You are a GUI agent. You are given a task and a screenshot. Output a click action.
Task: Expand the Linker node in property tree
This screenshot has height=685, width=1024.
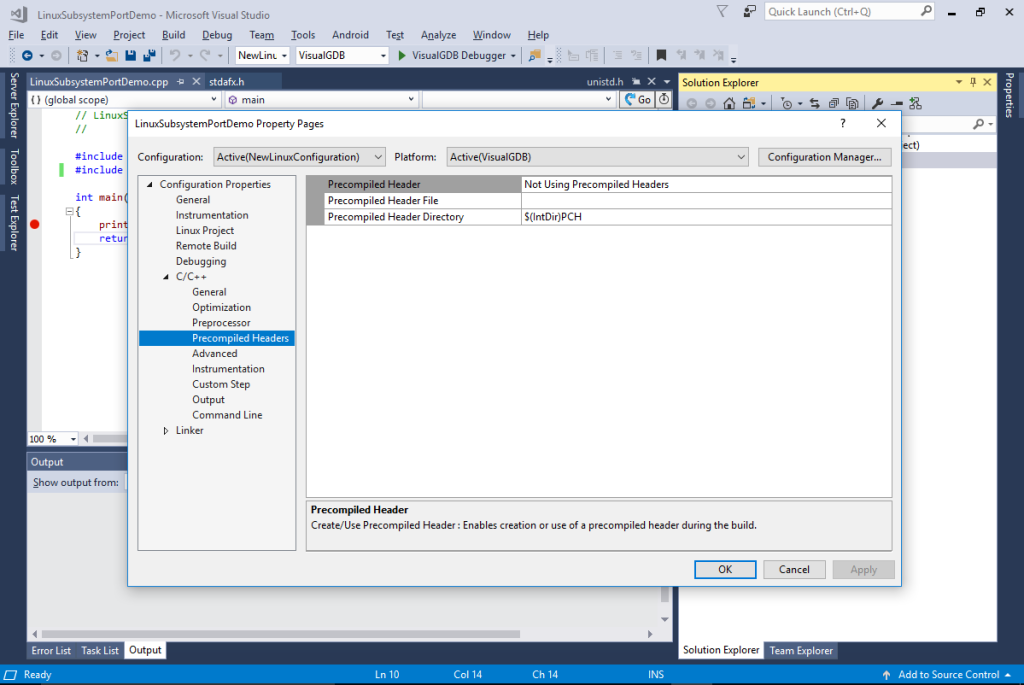[166, 431]
